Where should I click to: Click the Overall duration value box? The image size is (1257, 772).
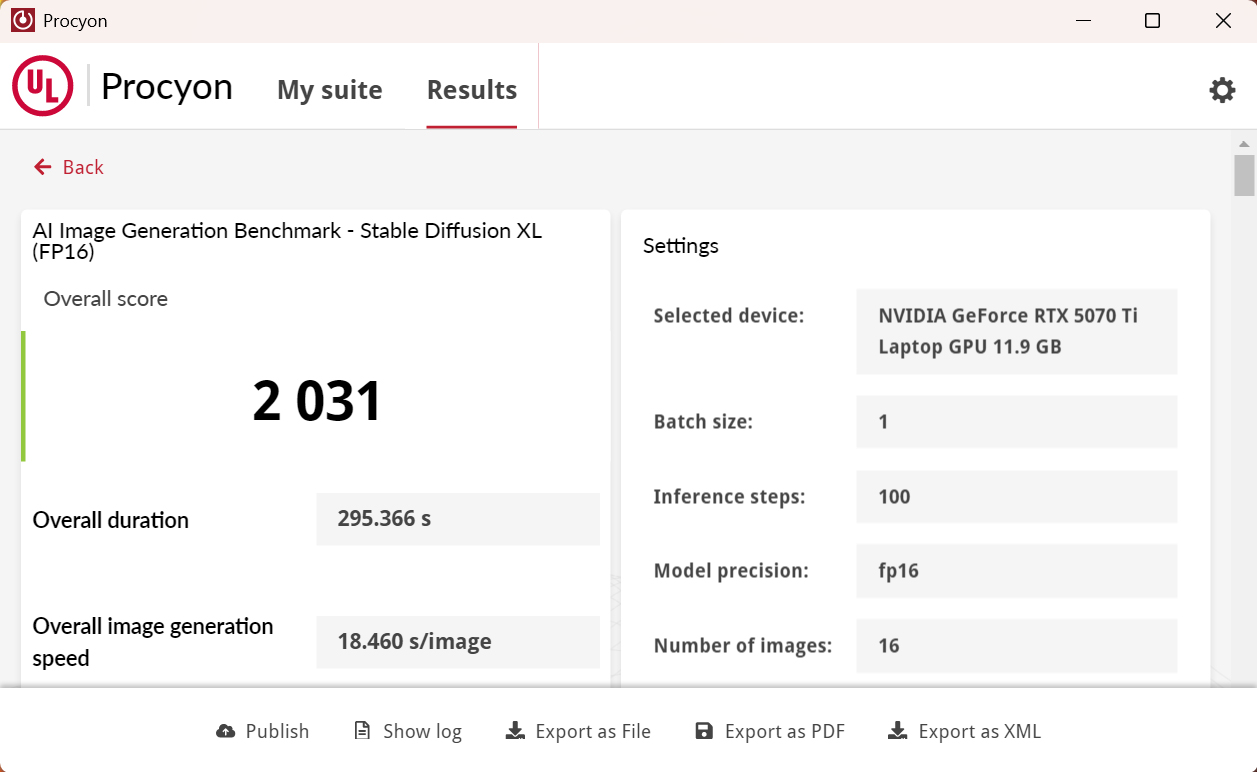click(457, 518)
